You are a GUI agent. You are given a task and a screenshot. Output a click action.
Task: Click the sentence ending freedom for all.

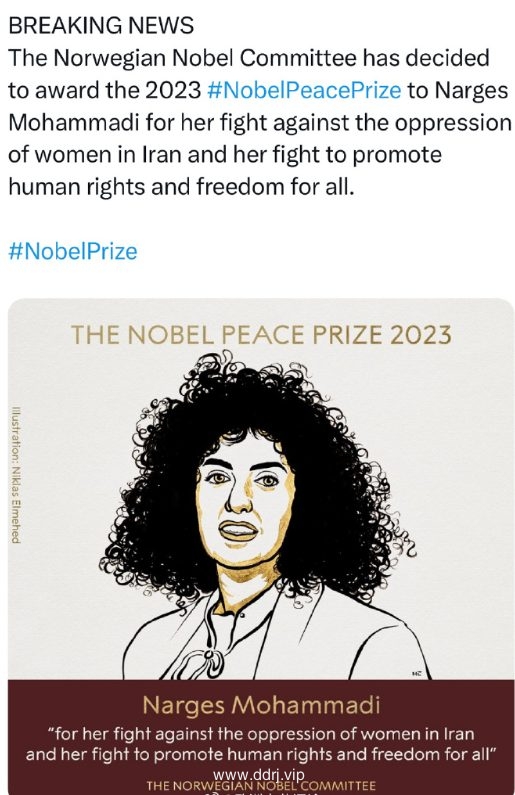pyautogui.click(x=180, y=187)
